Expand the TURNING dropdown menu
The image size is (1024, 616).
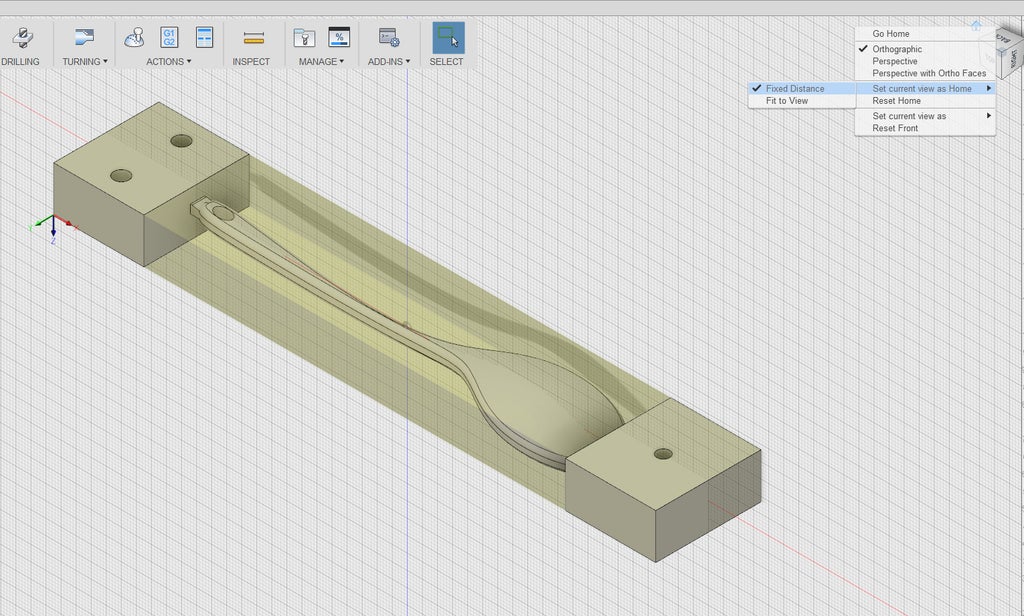coord(85,62)
